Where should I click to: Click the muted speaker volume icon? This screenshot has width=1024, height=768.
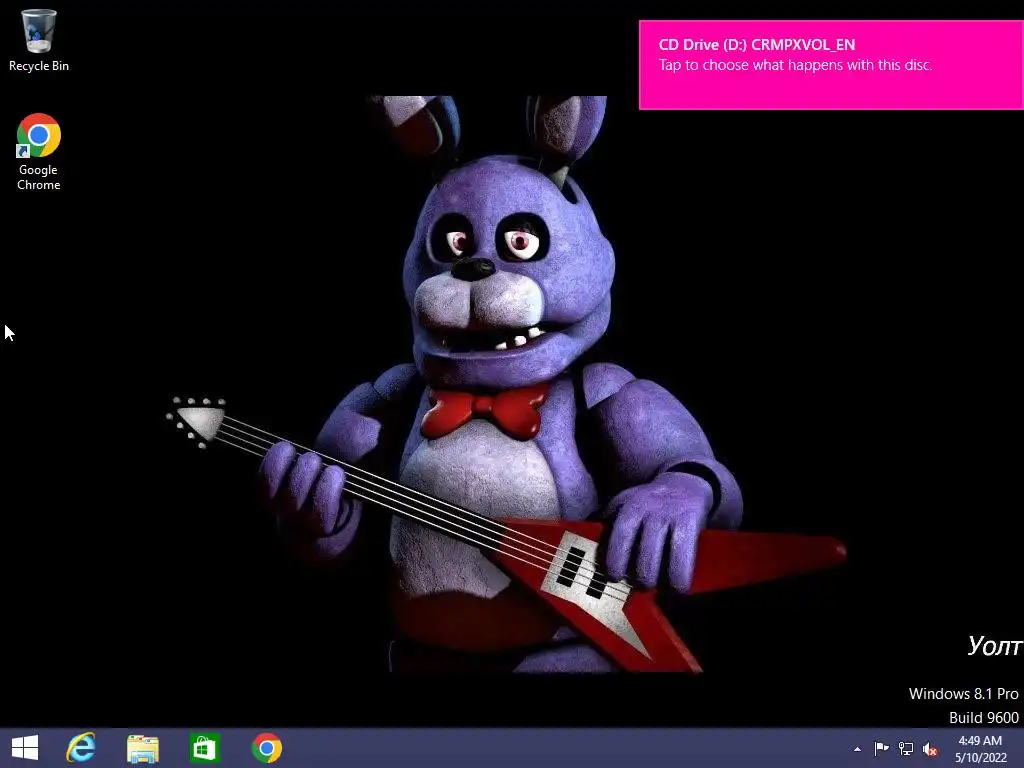click(x=930, y=749)
